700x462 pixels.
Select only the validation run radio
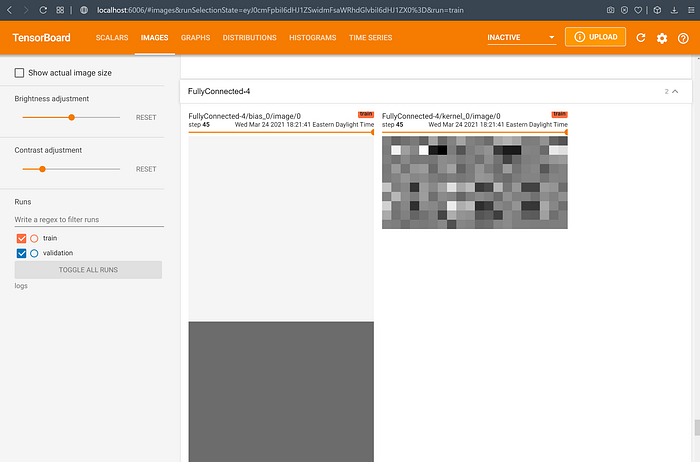click(34, 253)
